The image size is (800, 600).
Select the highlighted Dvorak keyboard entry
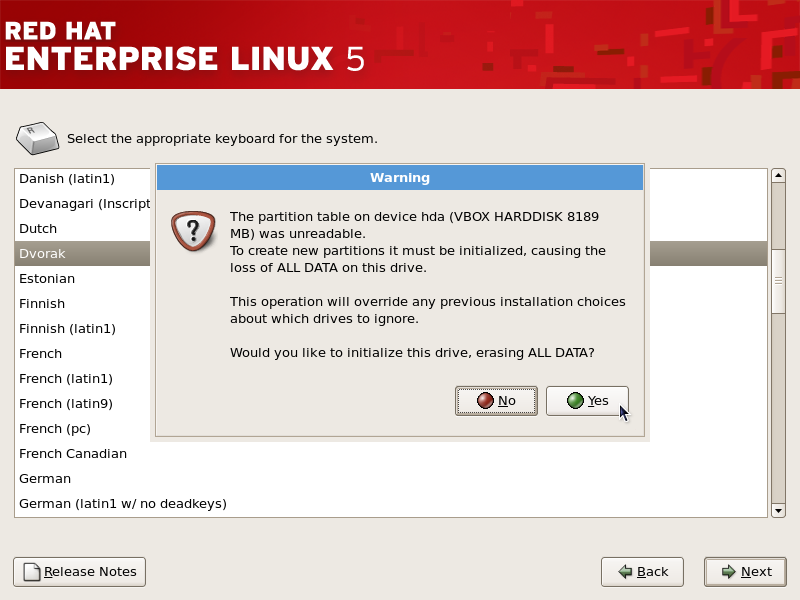coord(82,254)
